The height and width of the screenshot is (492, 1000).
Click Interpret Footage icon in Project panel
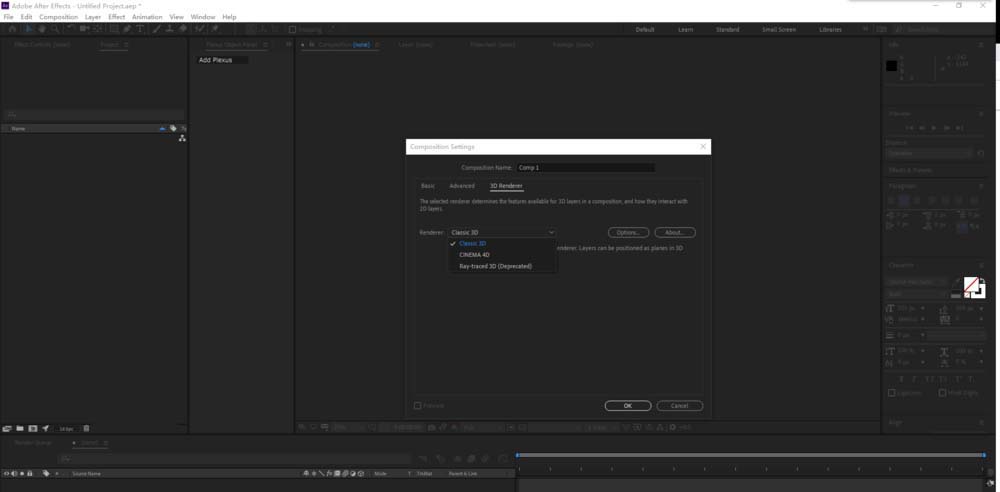point(7,428)
